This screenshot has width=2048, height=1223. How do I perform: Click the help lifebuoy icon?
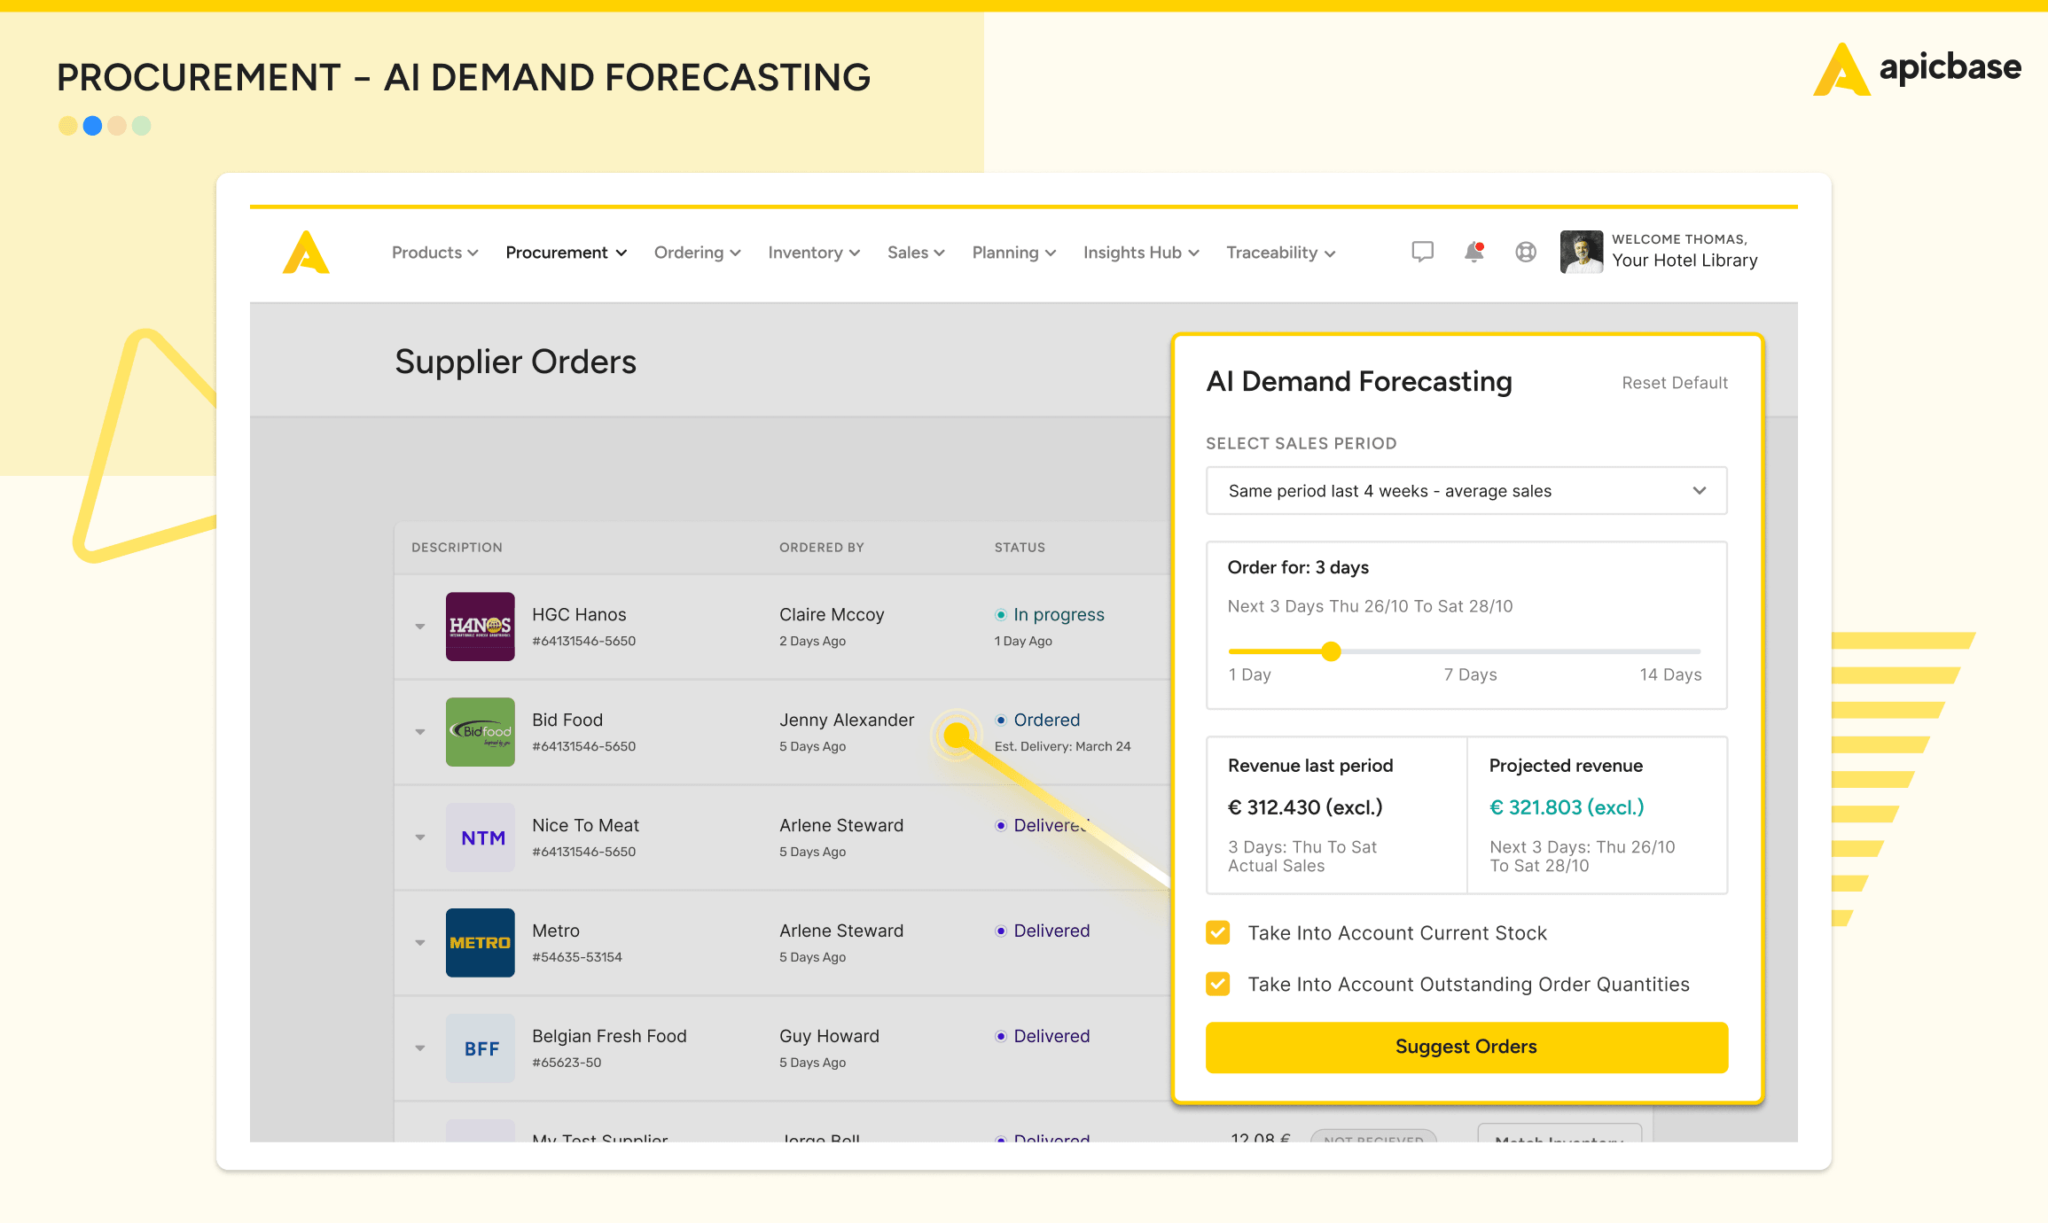click(1525, 252)
